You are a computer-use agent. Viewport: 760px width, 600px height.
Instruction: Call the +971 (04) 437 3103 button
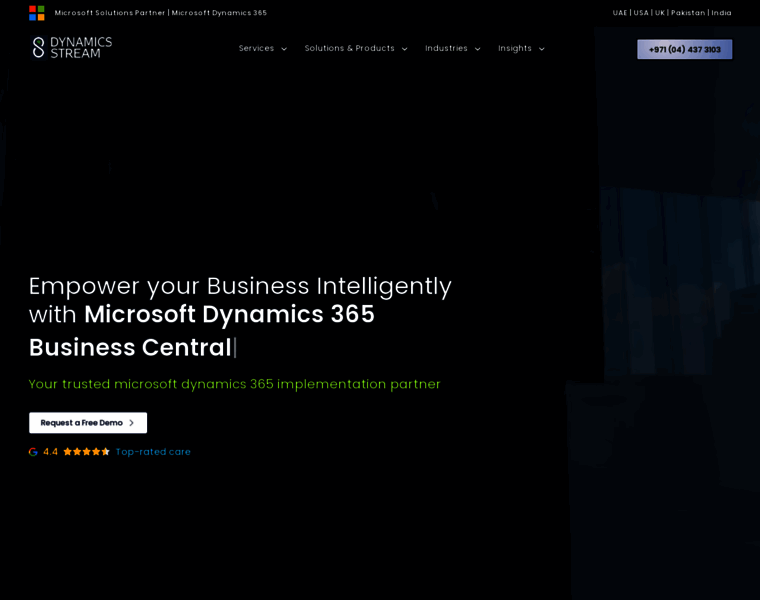point(684,49)
